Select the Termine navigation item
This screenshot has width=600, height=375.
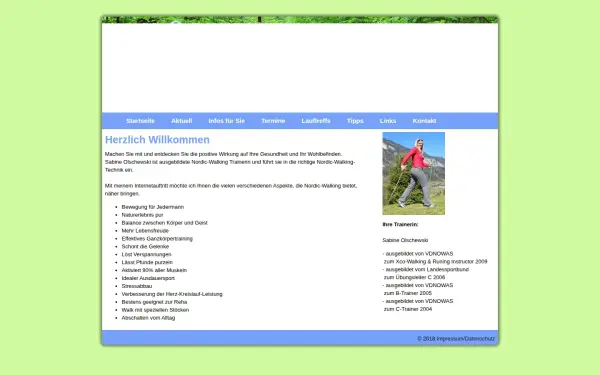click(273, 121)
